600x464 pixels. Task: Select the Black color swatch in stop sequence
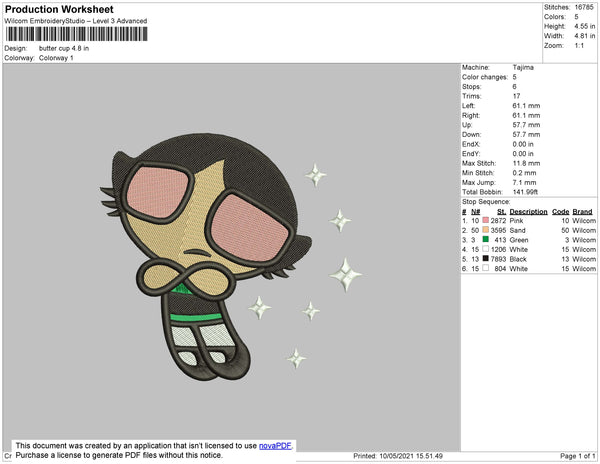point(486,259)
